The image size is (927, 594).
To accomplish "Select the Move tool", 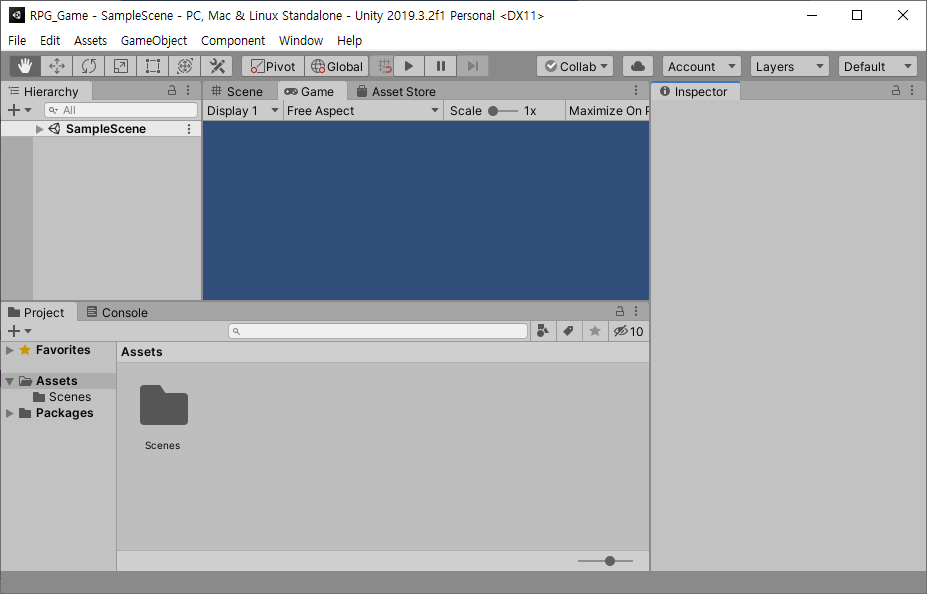I will 57,66.
